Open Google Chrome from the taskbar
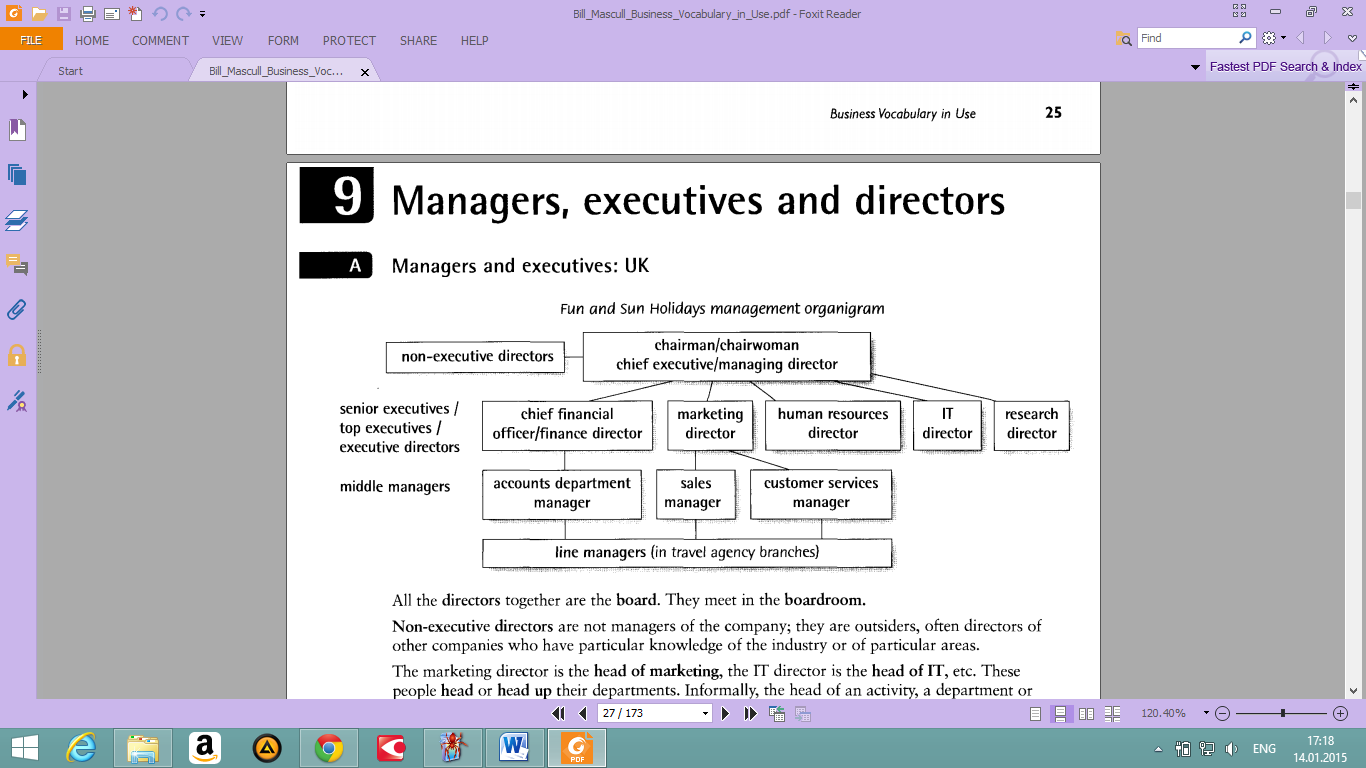 [328, 748]
